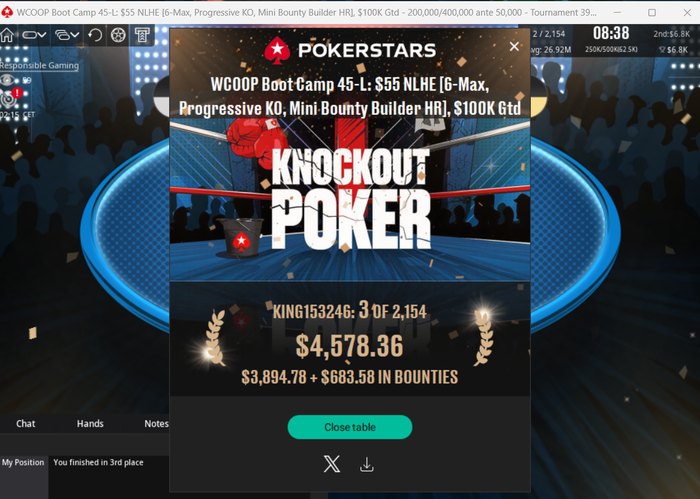The width and height of the screenshot is (700, 499).
Task: Expand the stacked tables layout dropdown
Action: tap(67, 35)
